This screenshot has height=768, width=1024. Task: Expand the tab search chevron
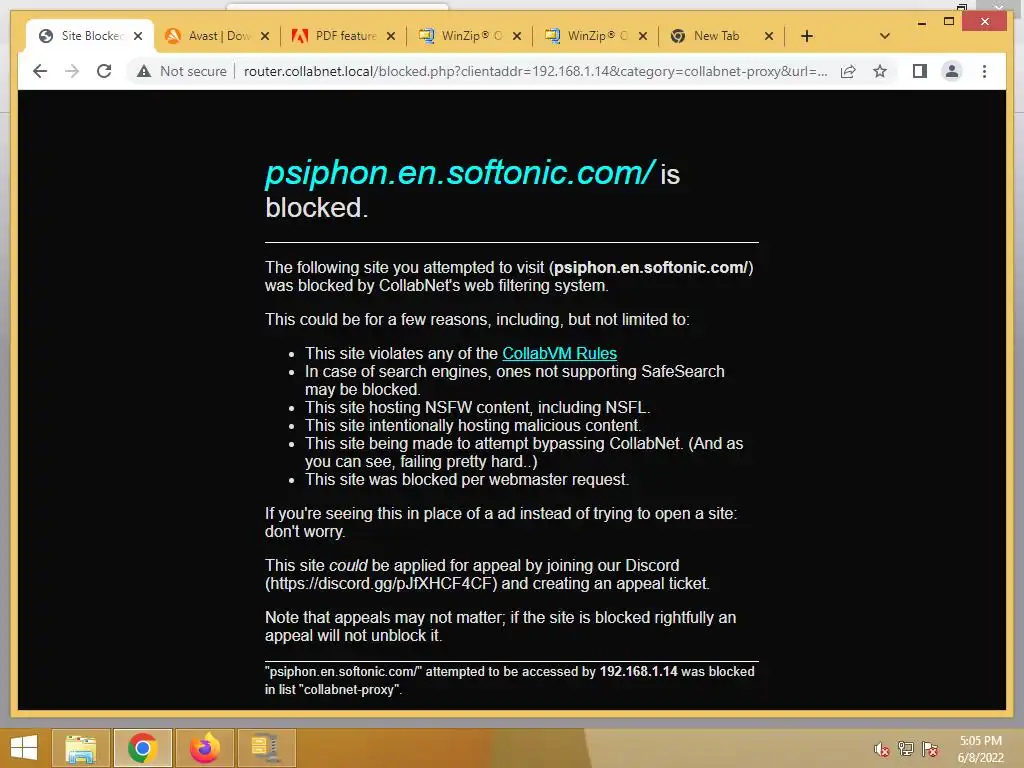(x=884, y=36)
